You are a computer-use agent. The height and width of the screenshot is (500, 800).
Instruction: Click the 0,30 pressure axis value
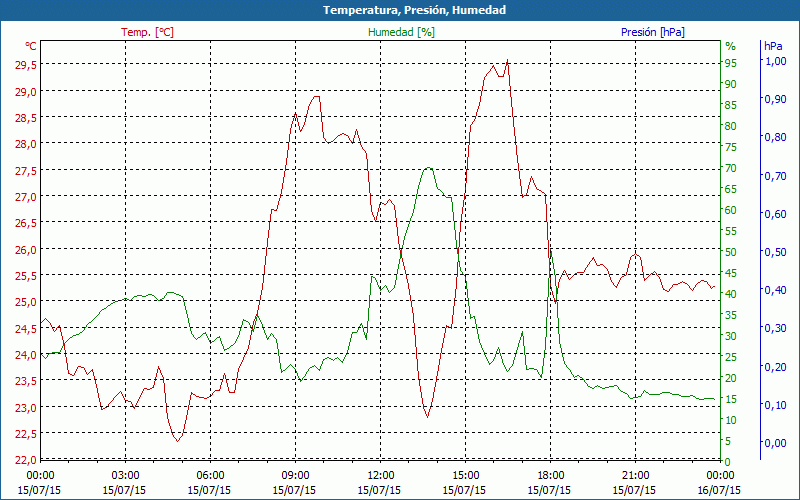pos(776,328)
